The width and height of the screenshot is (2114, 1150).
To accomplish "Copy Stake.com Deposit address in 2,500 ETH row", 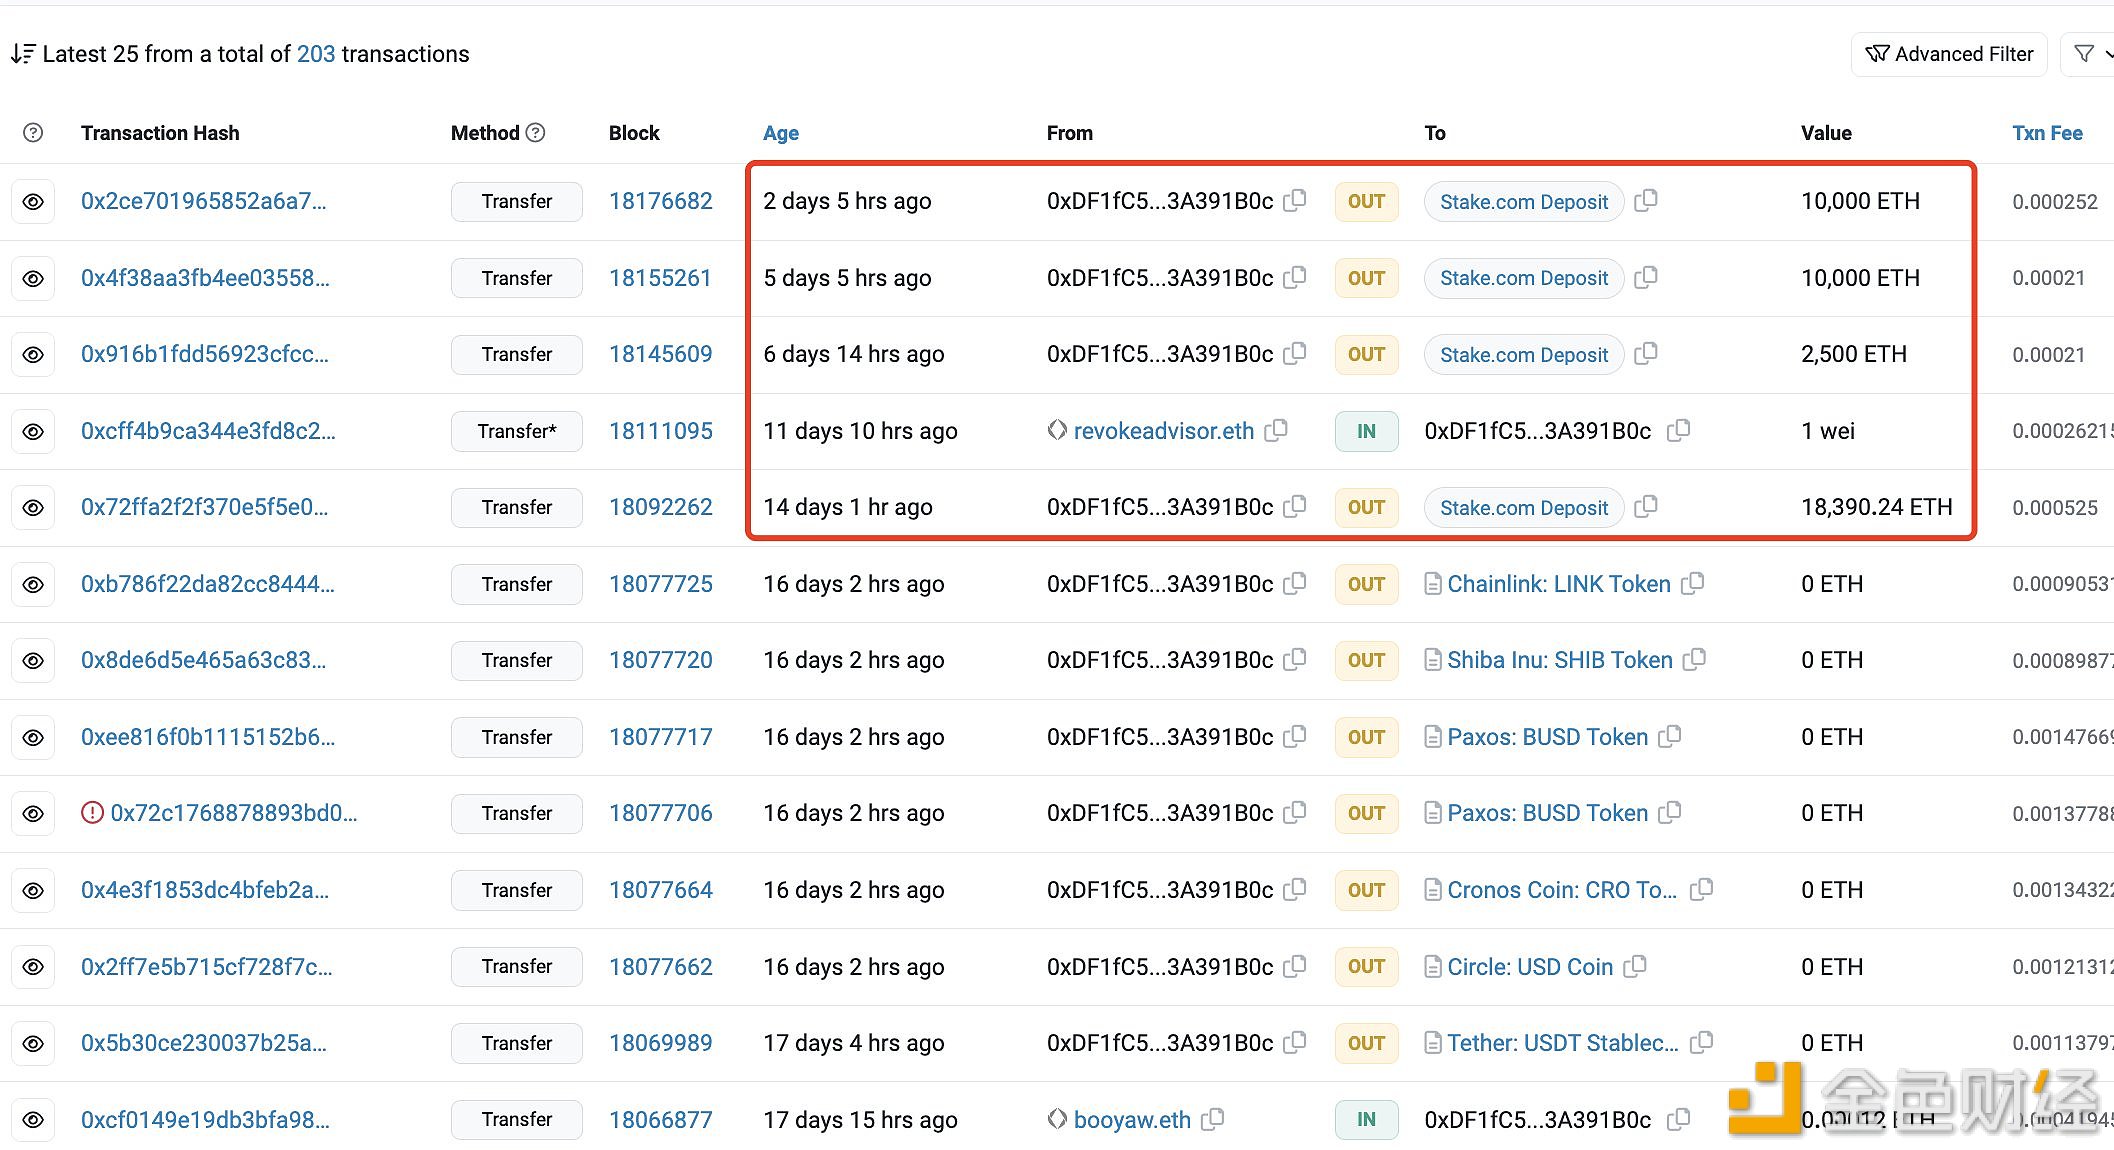I will pos(1646,353).
